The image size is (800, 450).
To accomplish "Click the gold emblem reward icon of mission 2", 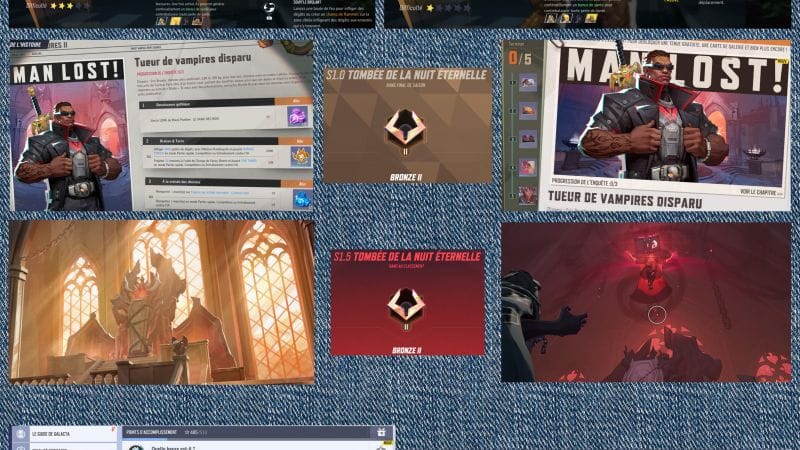I will coord(301,156).
